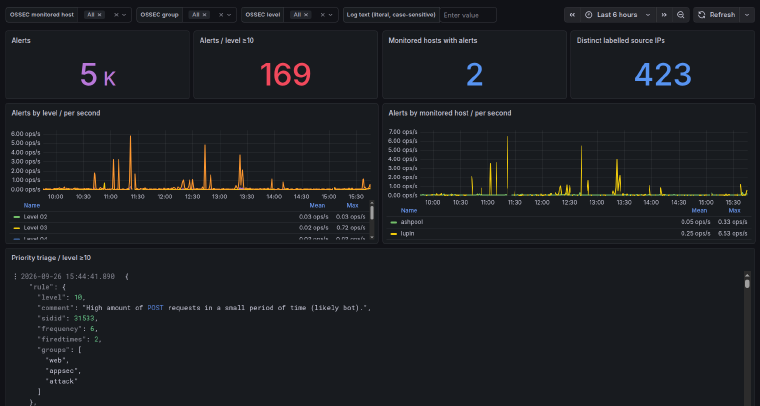Clear the OSSEC monitored host selection
The width and height of the screenshot is (760, 406).
pyautogui.click(x=116, y=15)
